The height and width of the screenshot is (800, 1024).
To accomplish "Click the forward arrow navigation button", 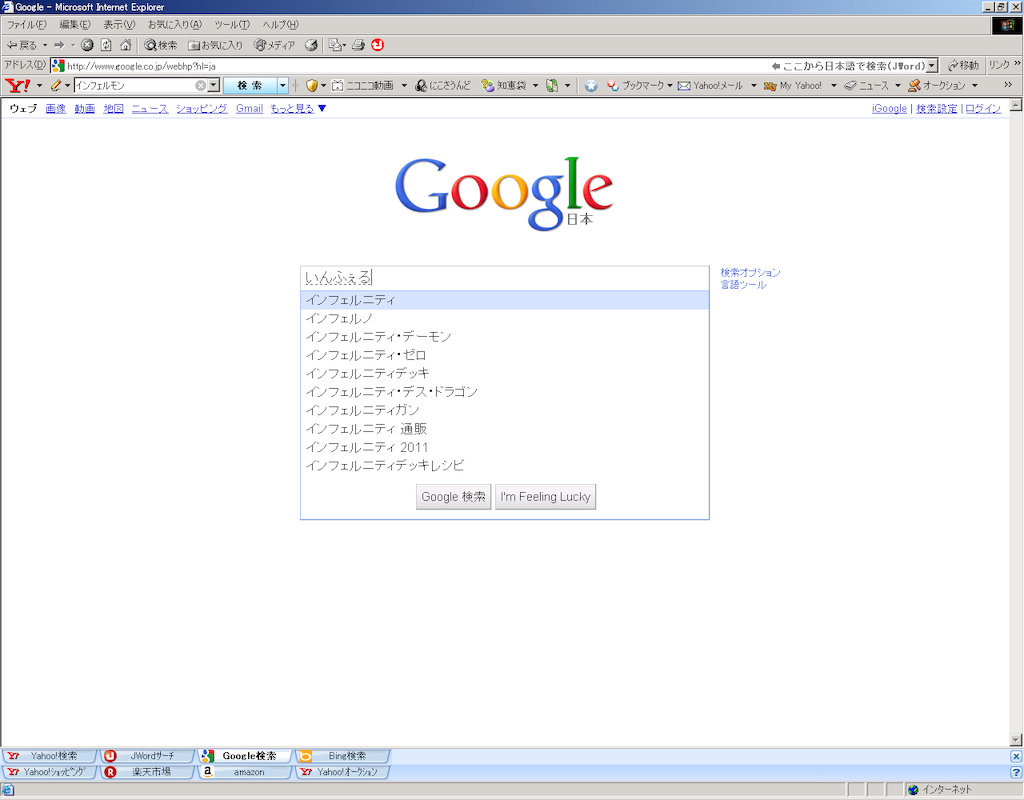I will click(59, 45).
